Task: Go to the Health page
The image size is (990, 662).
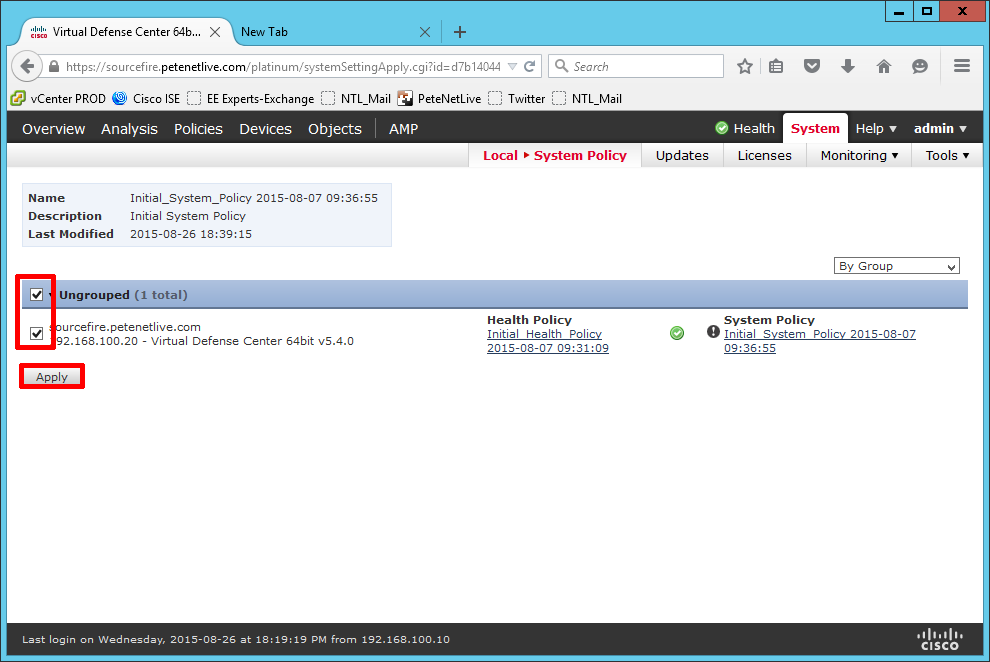Action: [x=754, y=128]
